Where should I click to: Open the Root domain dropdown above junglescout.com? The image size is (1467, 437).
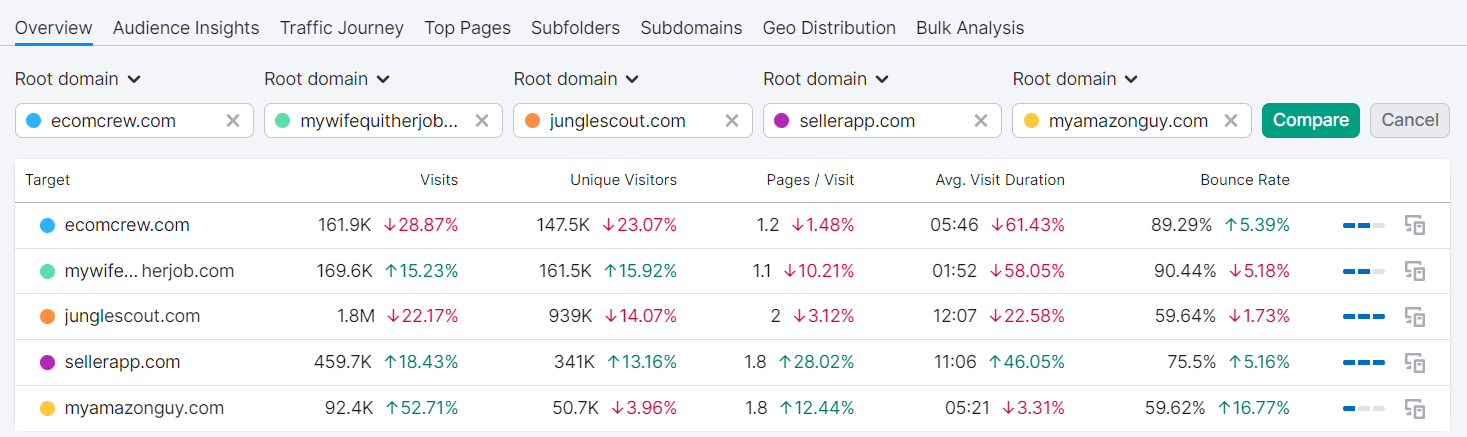tap(576, 79)
